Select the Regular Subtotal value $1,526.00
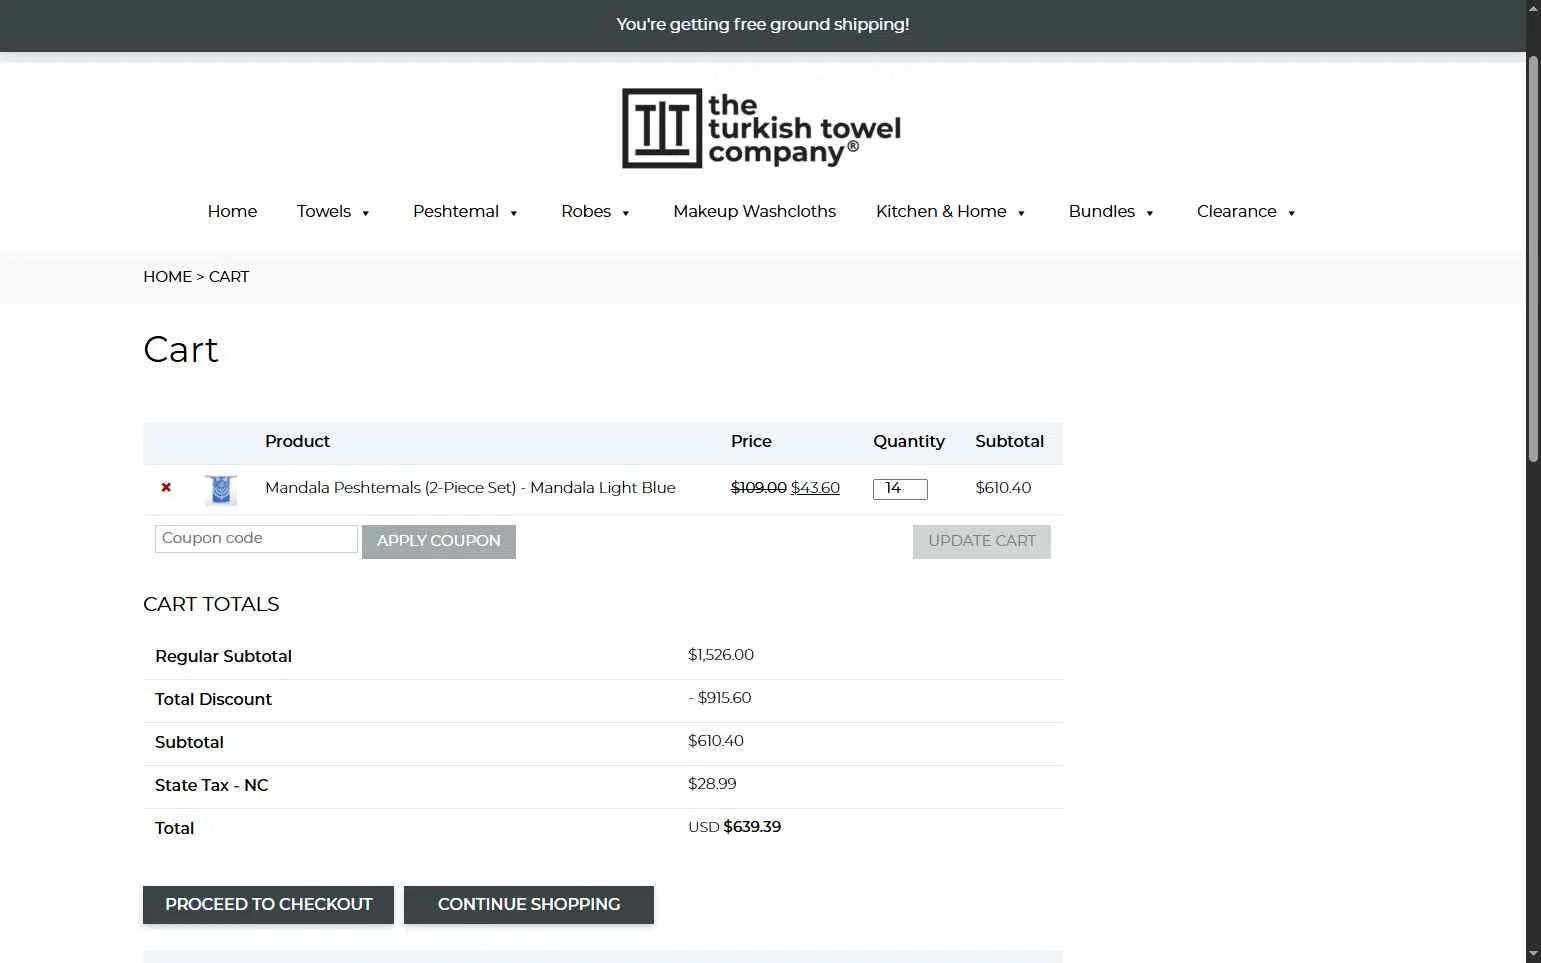The image size is (1541, 963). tap(721, 655)
